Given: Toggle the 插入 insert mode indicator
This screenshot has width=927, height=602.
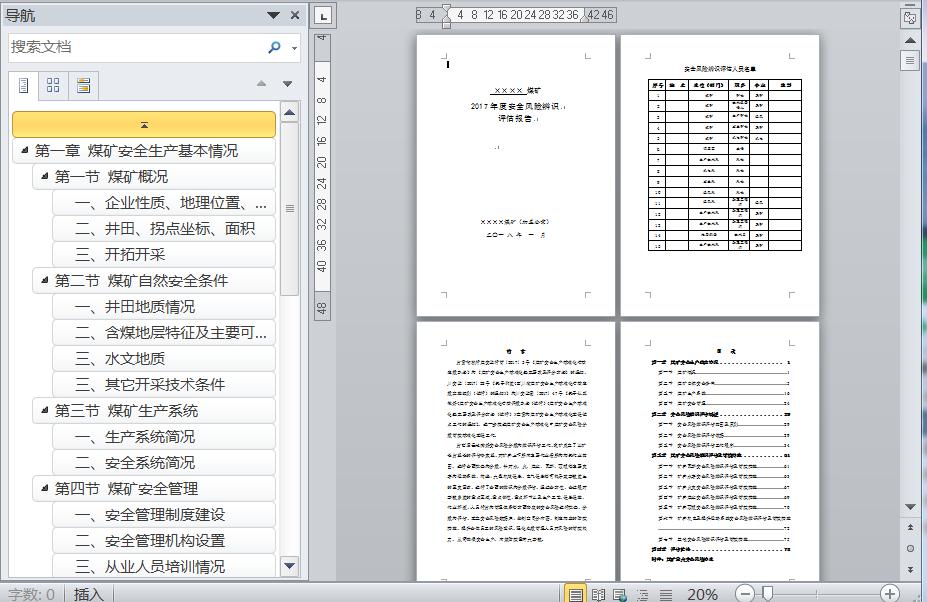Looking at the screenshot, I should click(x=88, y=594).
